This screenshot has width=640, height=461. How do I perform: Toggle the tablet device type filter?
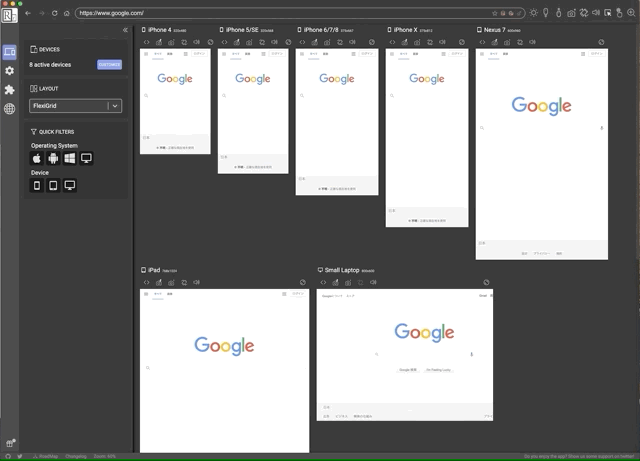click(x=53, y=185)
